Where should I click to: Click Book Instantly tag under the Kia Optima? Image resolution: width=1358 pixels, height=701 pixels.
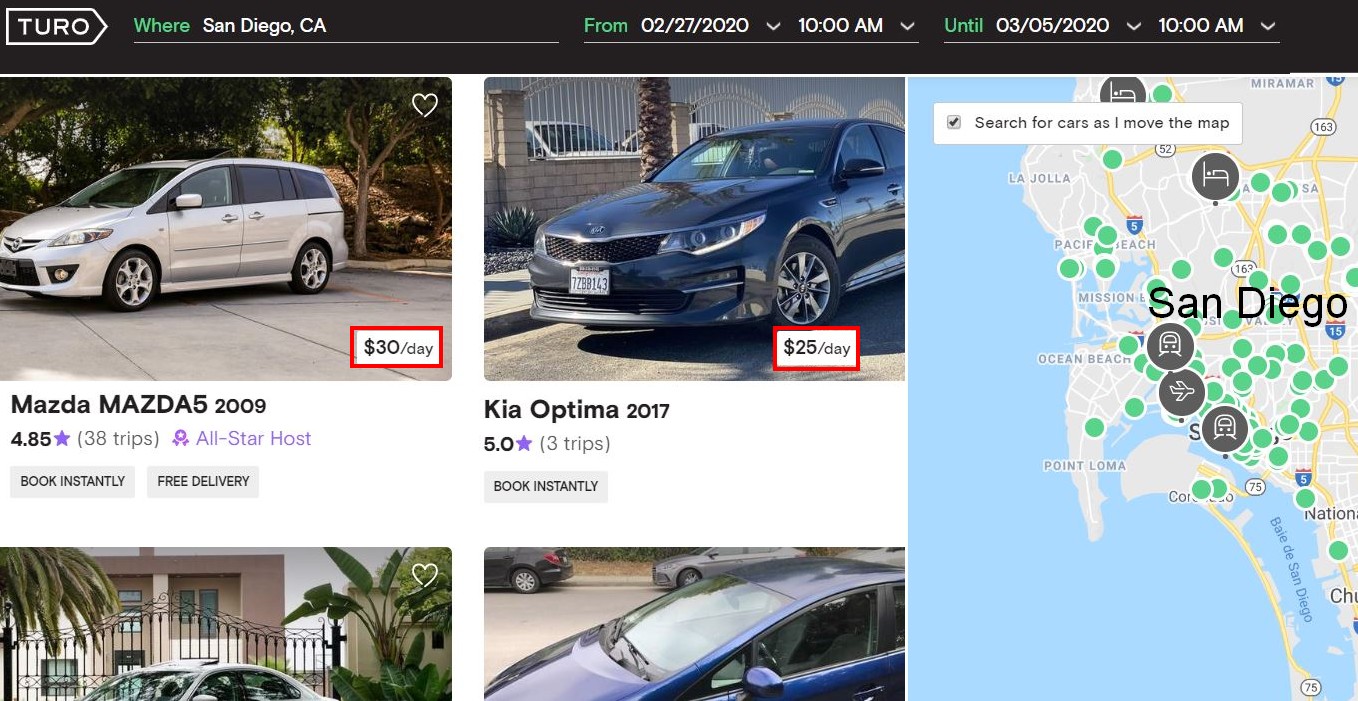tap(546, 486)
